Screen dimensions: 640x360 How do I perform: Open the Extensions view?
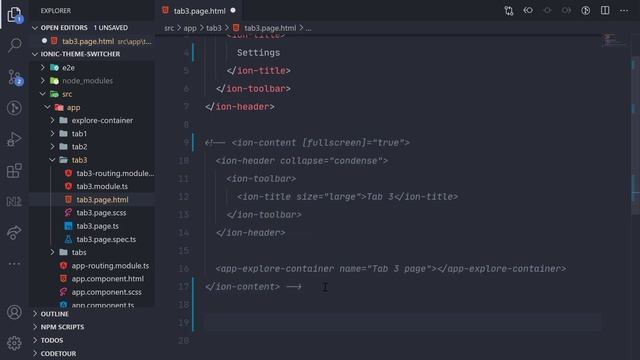click(14, 171)
